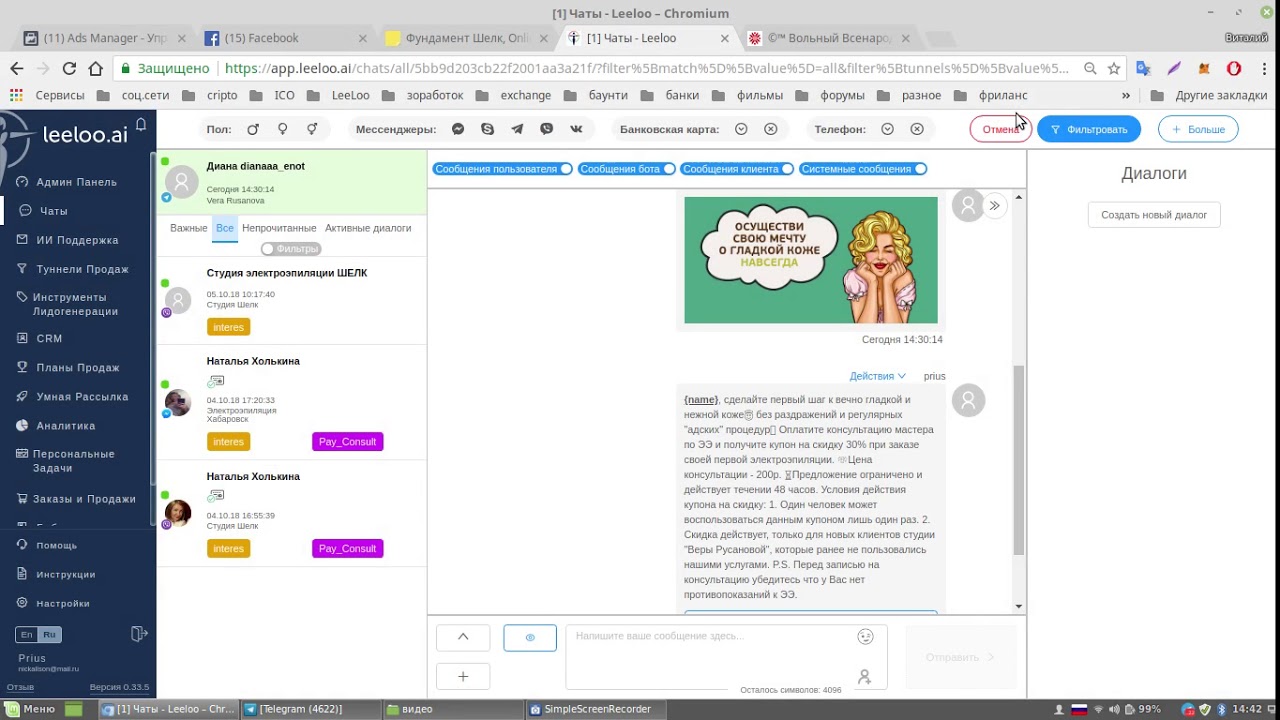The image size is (1280, 720).
Task: Click Создать новый диалог button
Action: point(1154,215)
